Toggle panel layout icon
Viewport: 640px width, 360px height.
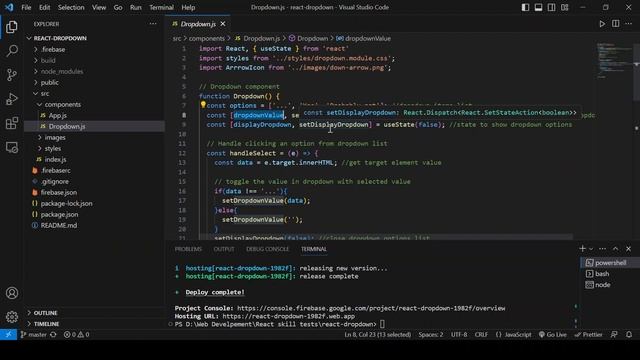(538, 7)
